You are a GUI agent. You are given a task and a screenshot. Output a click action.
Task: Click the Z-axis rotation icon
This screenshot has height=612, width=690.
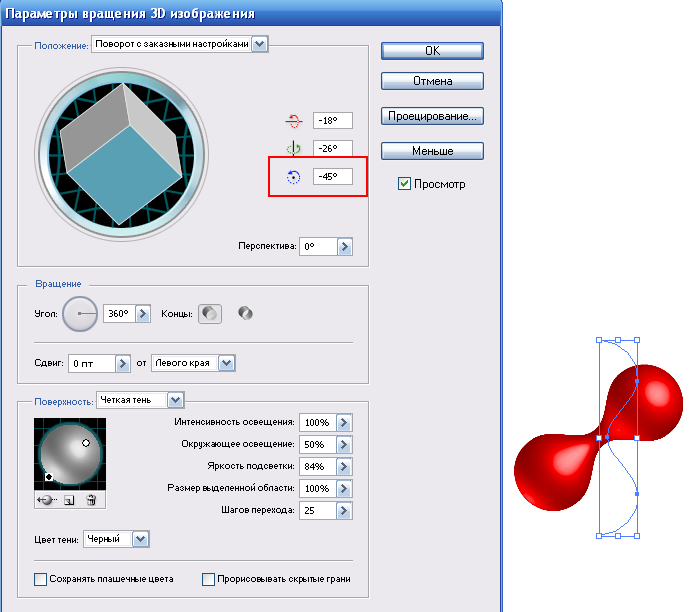(x=294, y=177)
